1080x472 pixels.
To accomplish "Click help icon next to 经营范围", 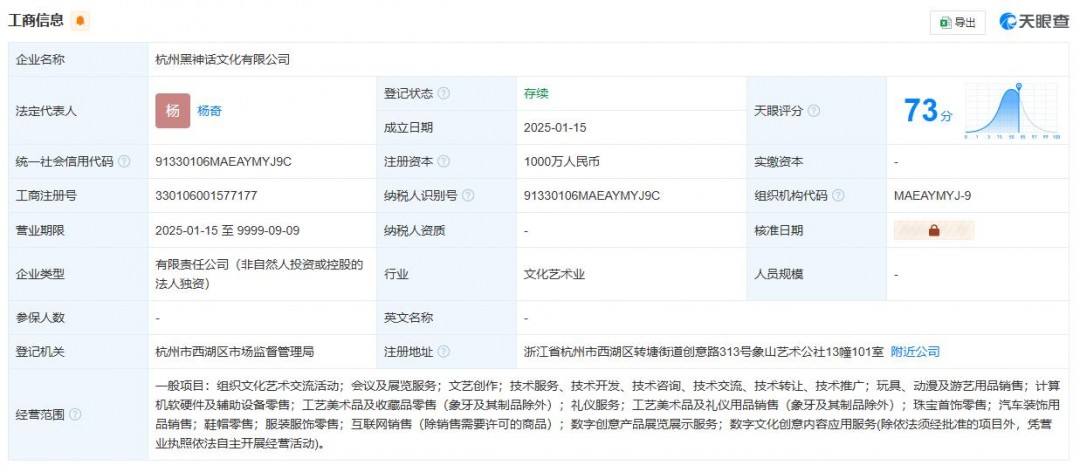I will 75,415.
